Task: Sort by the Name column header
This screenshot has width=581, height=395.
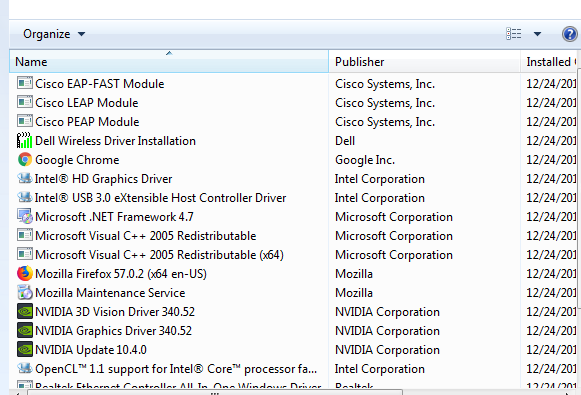Action: click(x=169, y=62)
